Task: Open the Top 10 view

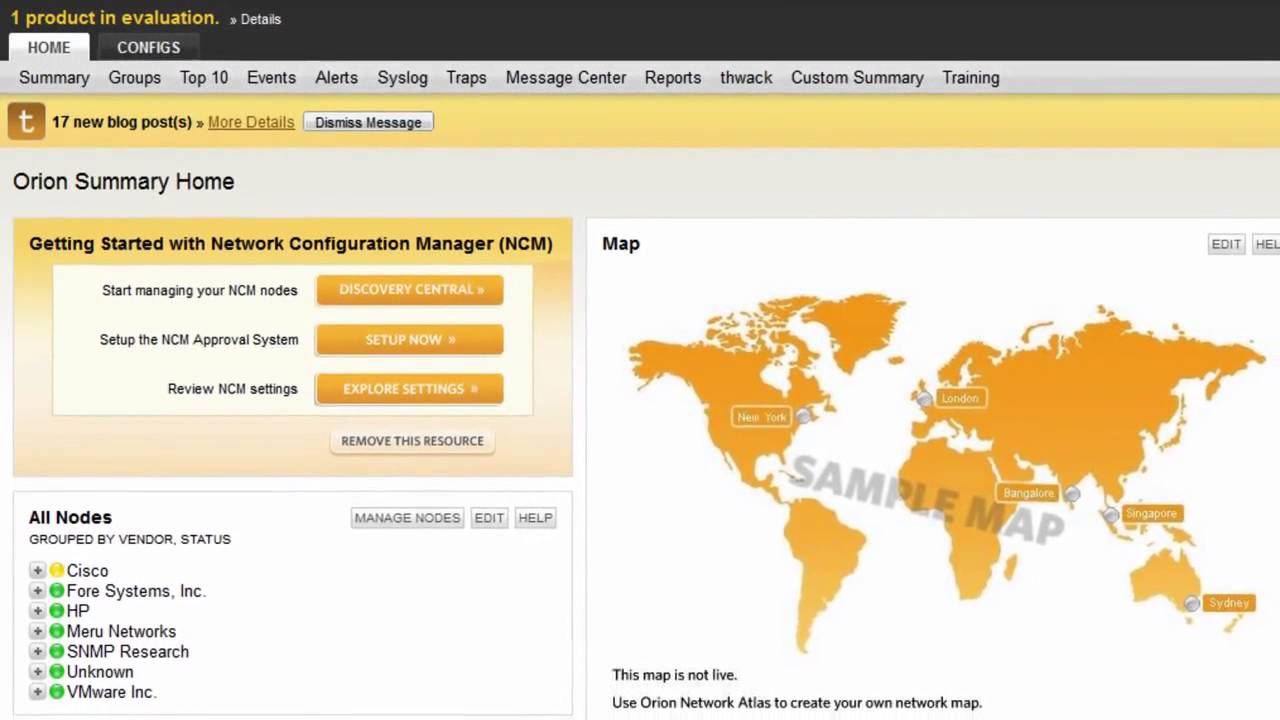Action: click(x=204, y=77)
